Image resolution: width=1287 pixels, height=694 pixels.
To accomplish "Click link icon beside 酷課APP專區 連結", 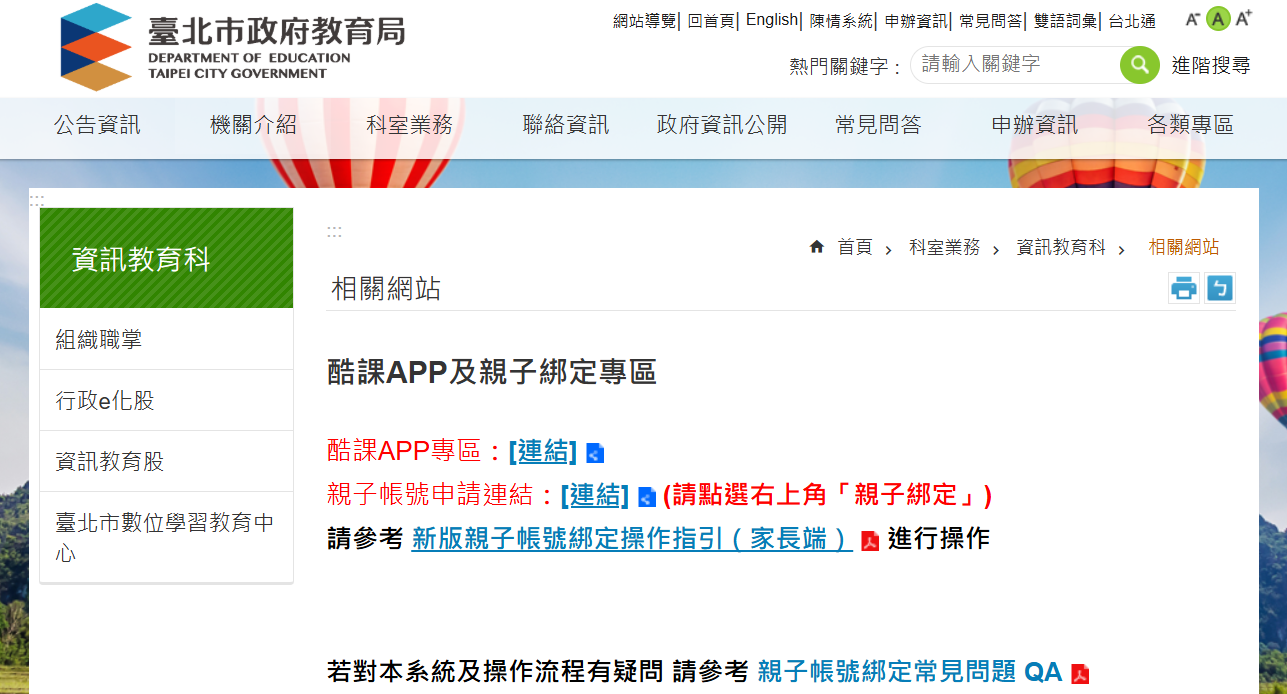I will pos(595,453).
